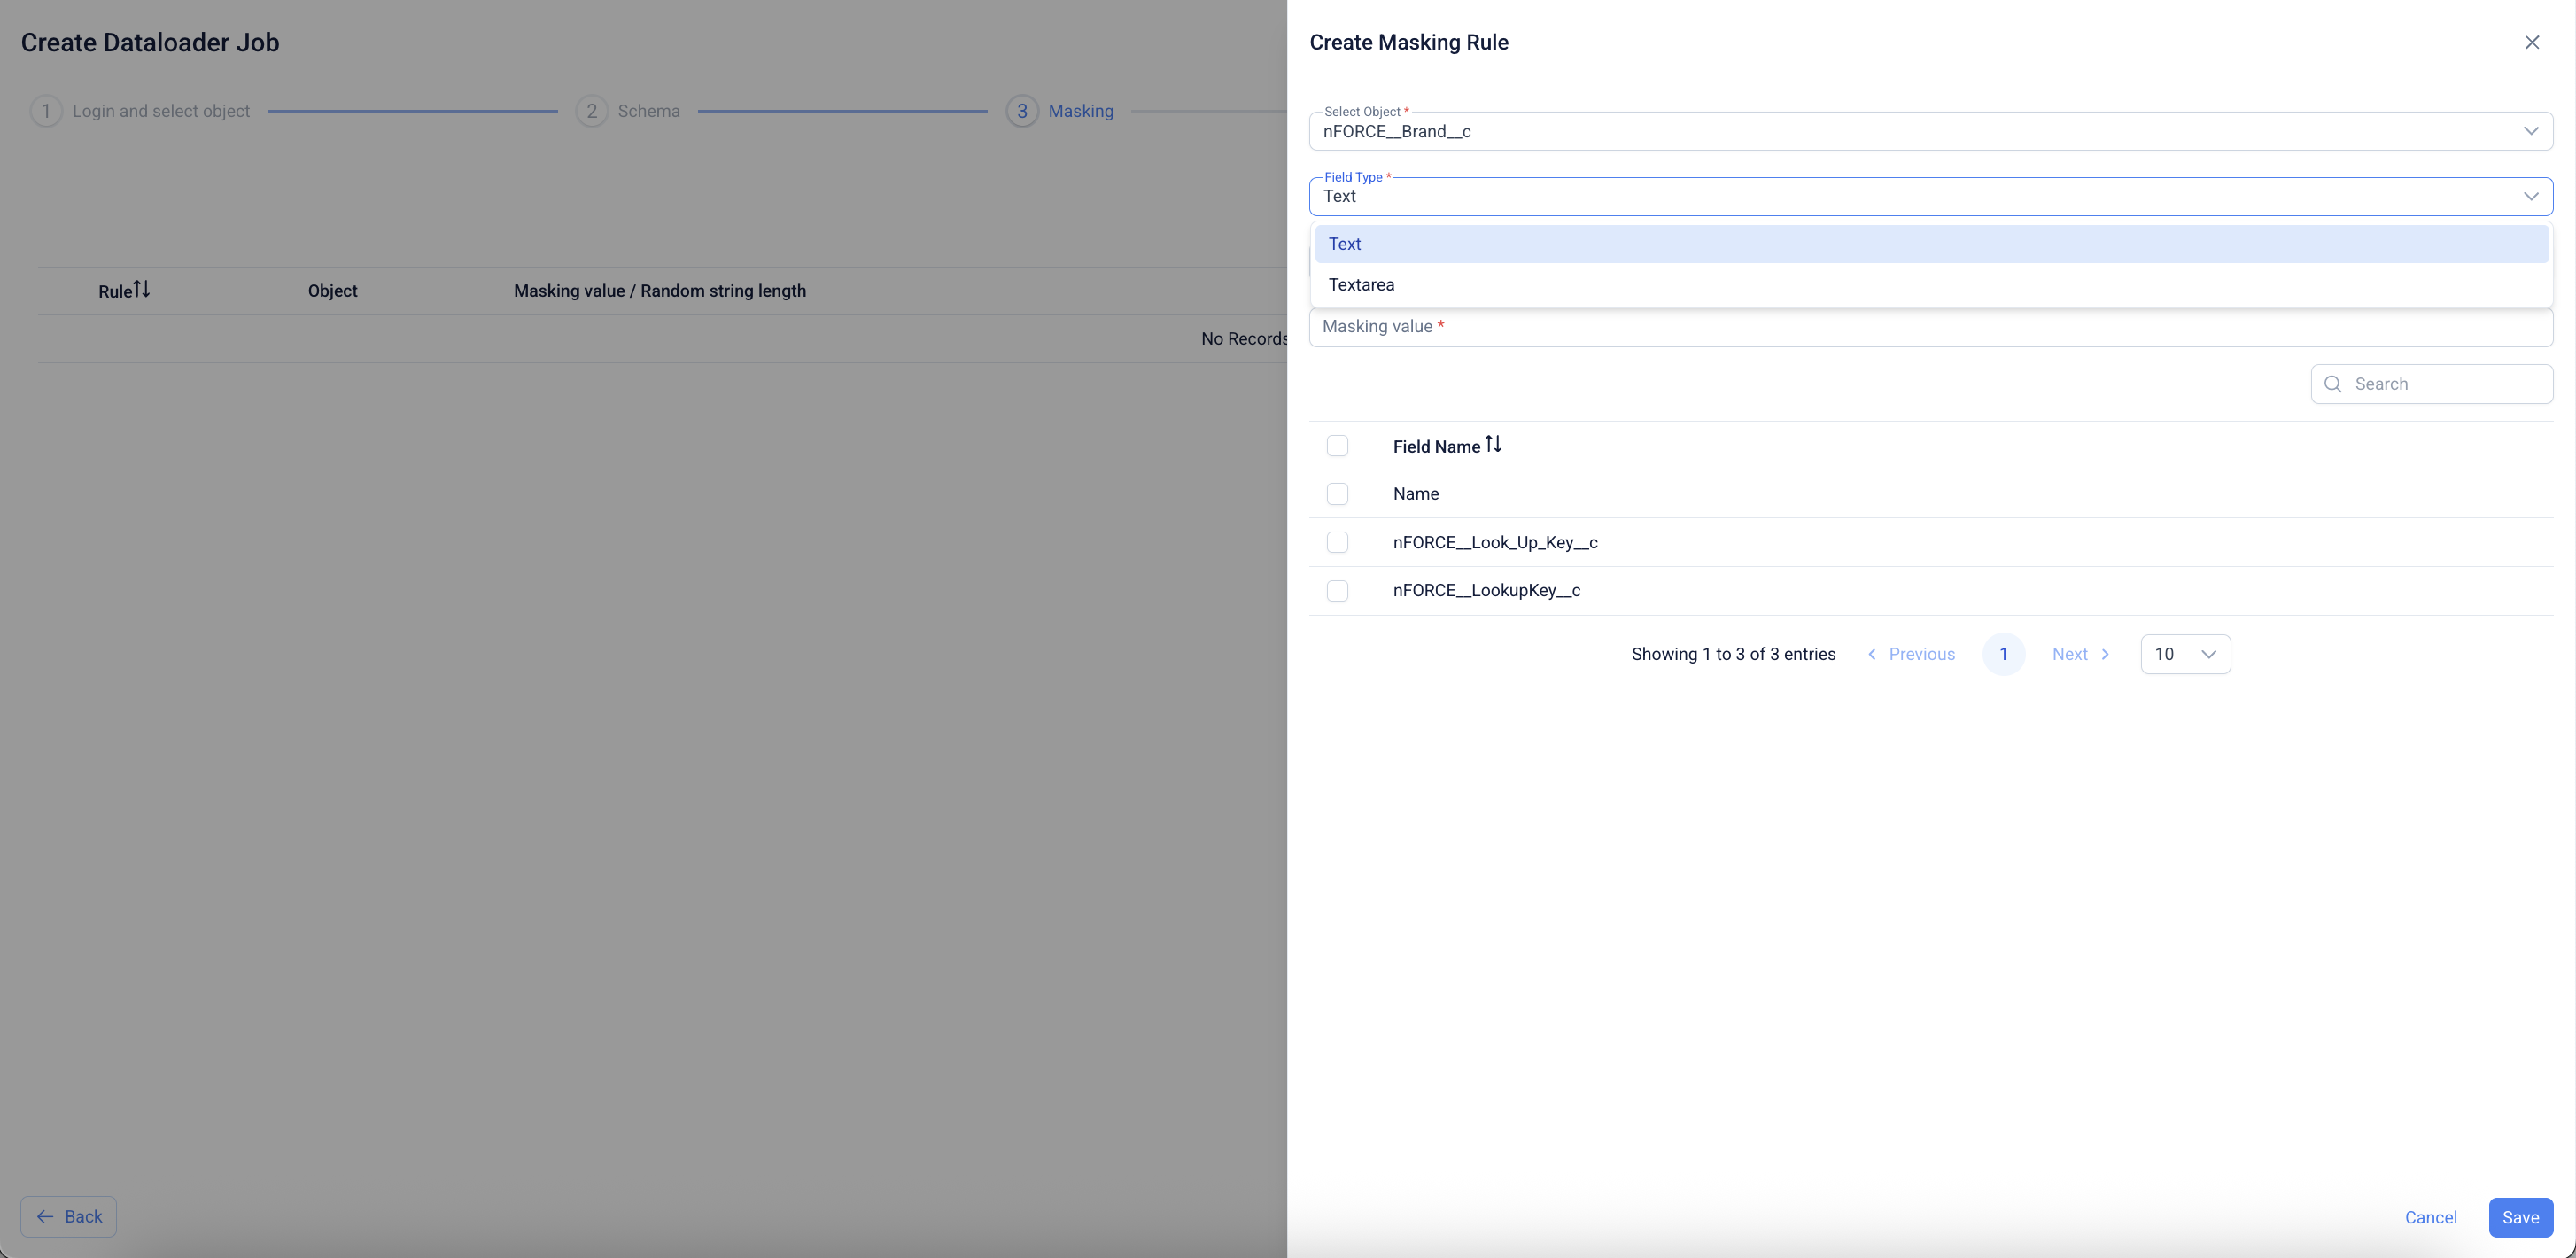Open rows-per-page 10 dropdown
2576x1258 pixels.
2185,654
